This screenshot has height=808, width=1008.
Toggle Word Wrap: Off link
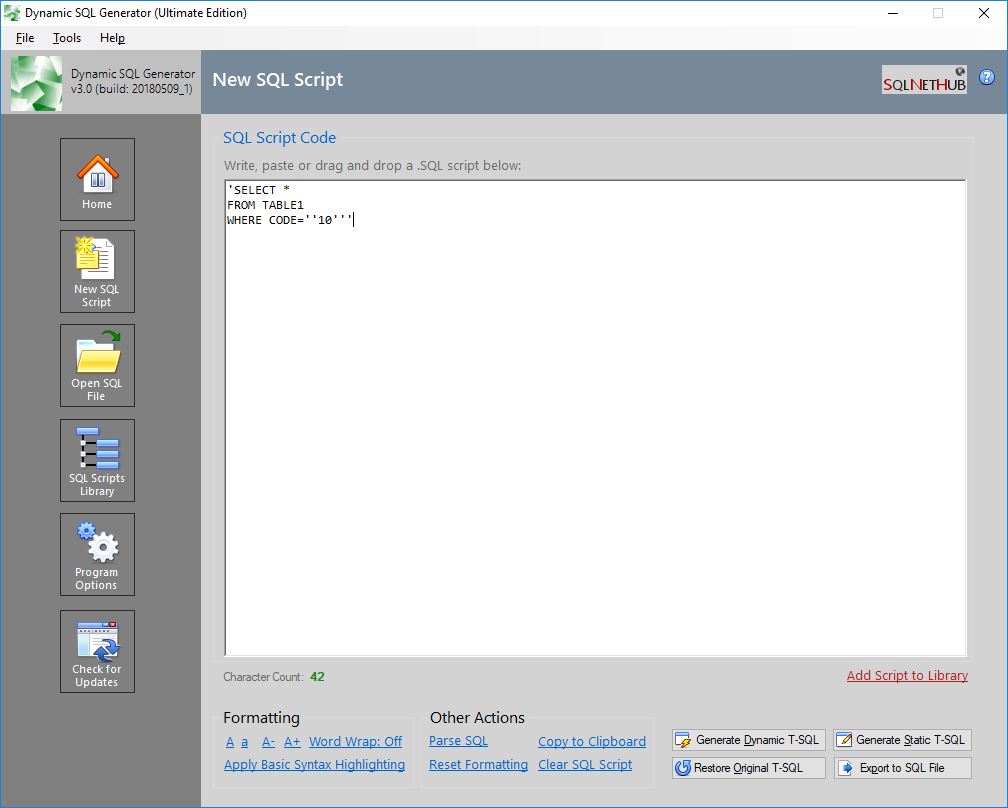[x=356, y=742]
